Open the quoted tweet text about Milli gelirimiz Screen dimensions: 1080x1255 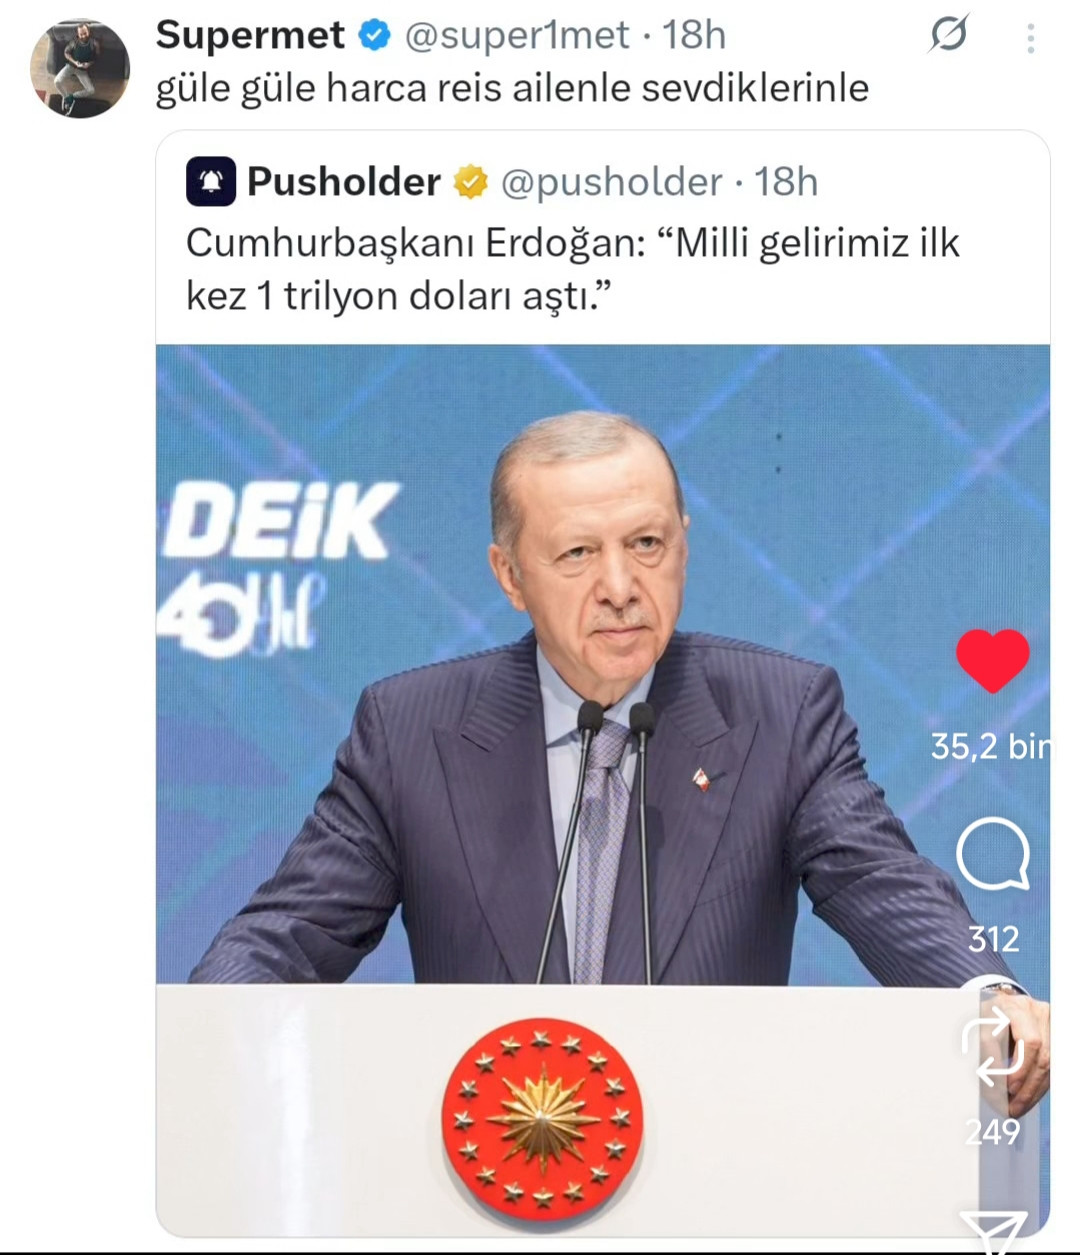[x=572, y=269]
